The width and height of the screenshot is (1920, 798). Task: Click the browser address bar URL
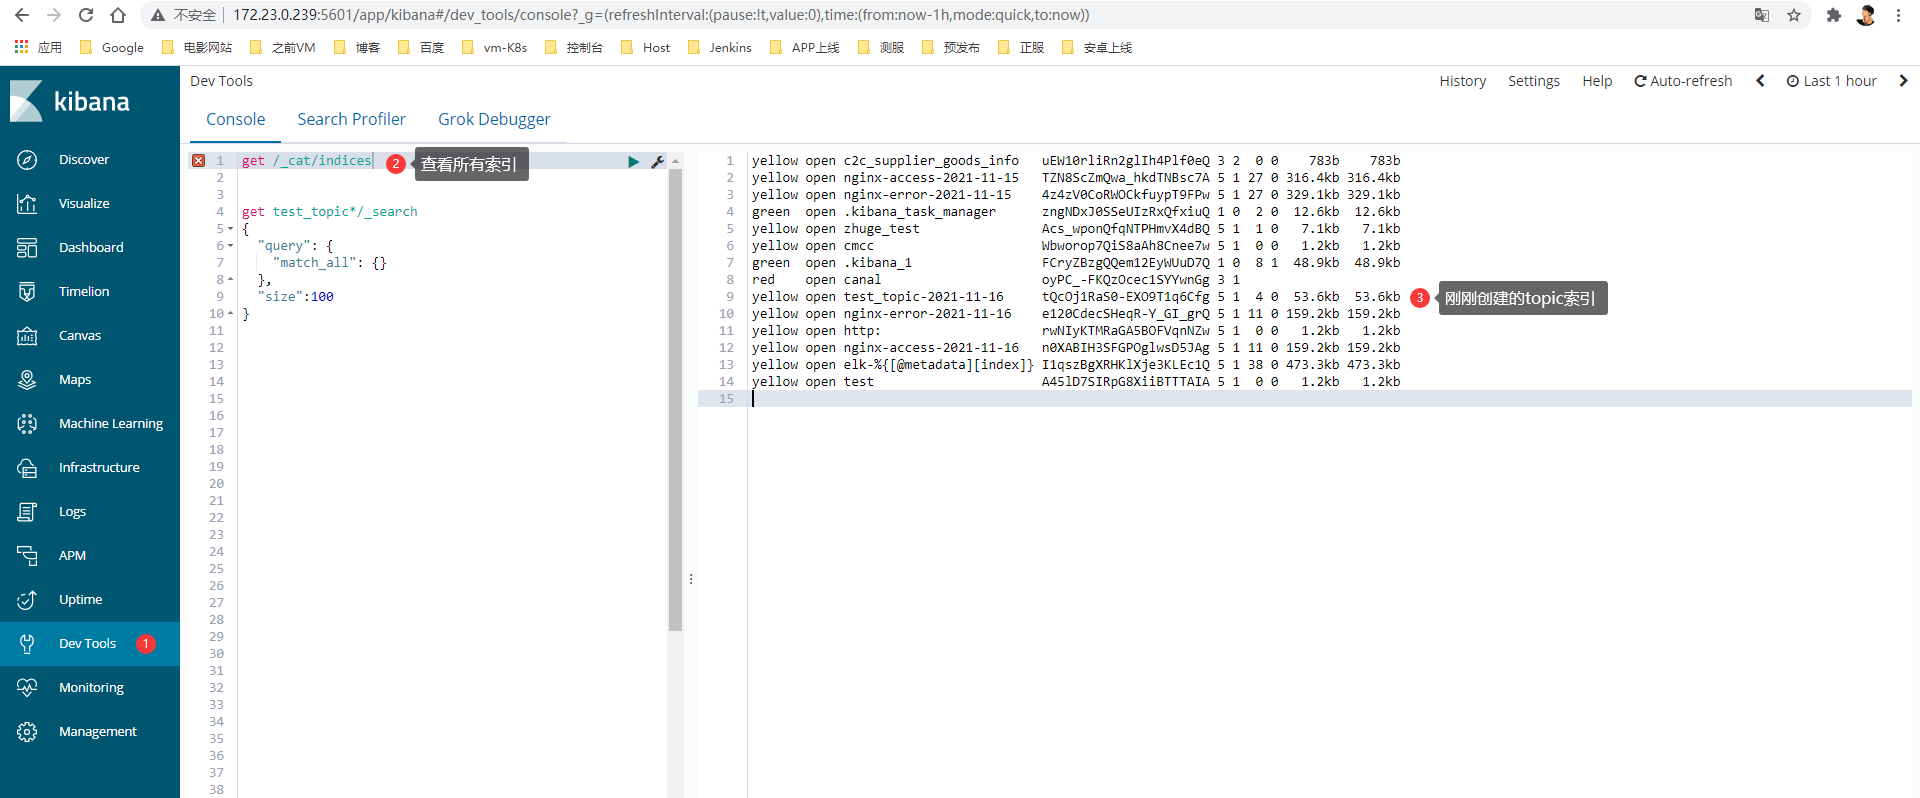(x=660, y=15)
